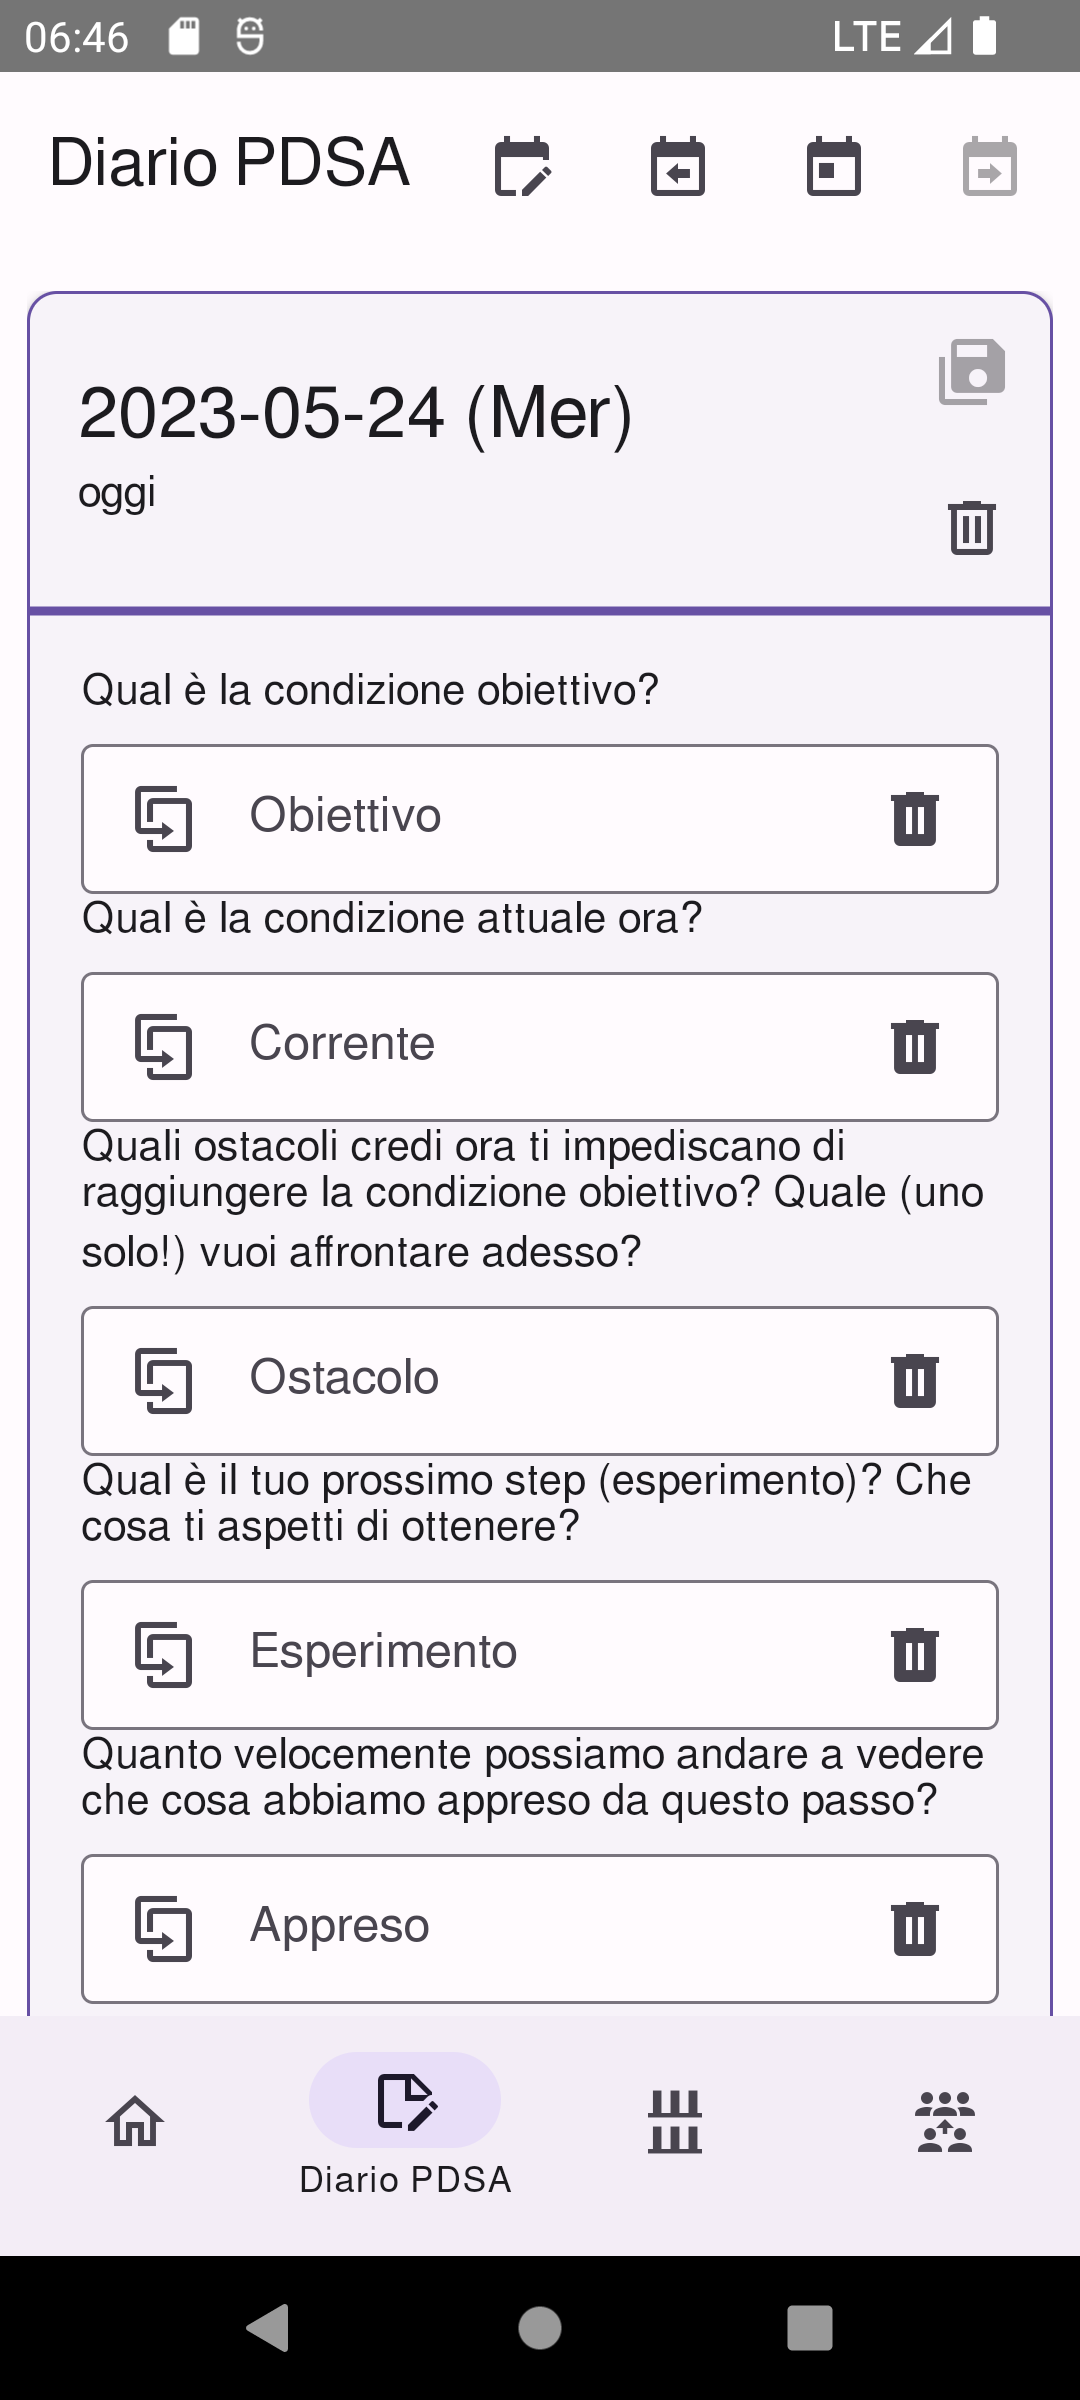Focus the Appreso input field

pyautogui.click(x=540, y=1927)
